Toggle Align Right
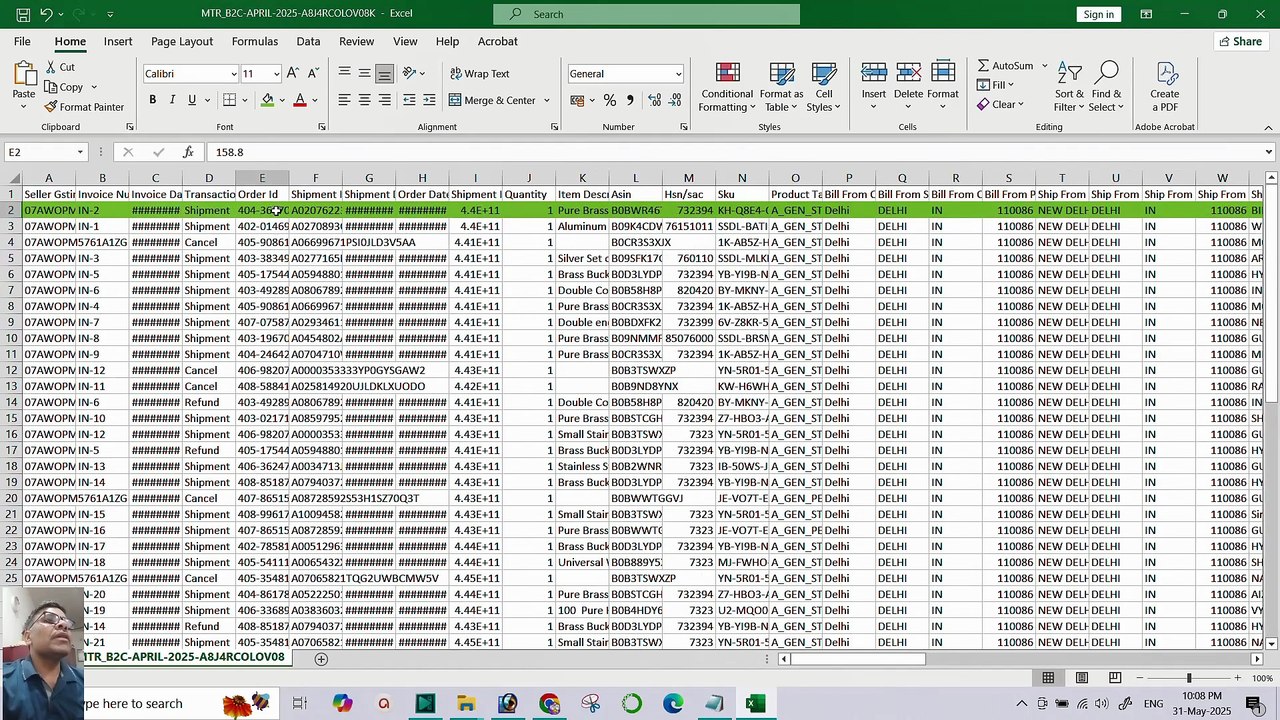Screen dimensions: 1280x720 (385, 100)
